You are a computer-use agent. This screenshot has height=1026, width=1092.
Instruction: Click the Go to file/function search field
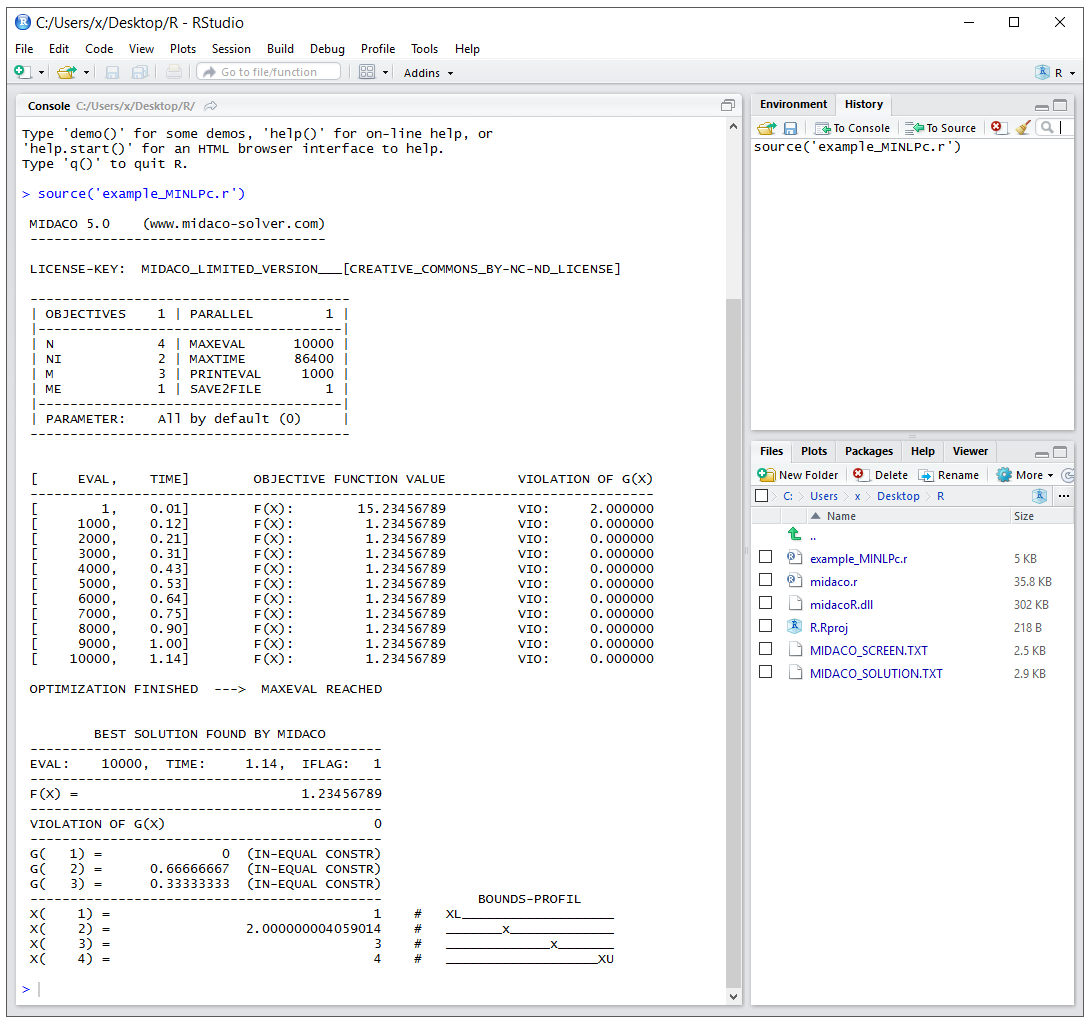[269, 72]
